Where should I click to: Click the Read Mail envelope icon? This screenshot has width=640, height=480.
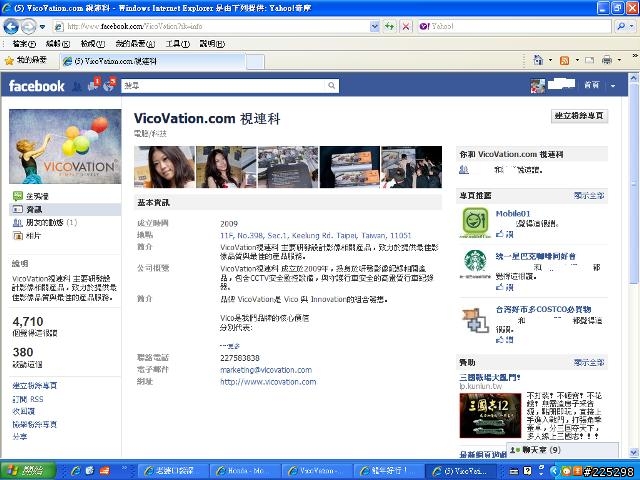(589, 60)
